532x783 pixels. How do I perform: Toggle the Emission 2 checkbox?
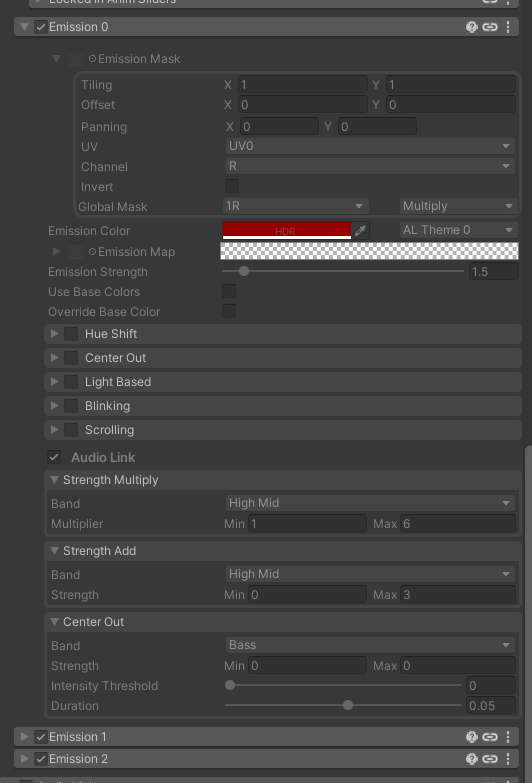point(40,759)
